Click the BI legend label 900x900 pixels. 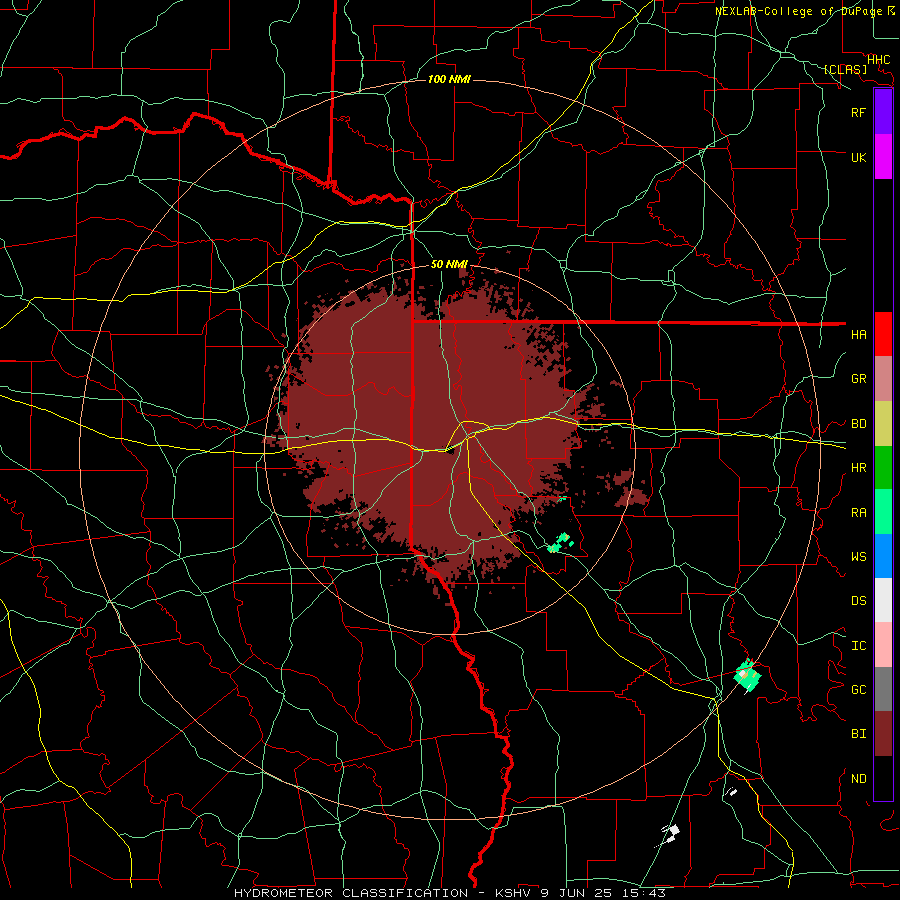point(859,734)
